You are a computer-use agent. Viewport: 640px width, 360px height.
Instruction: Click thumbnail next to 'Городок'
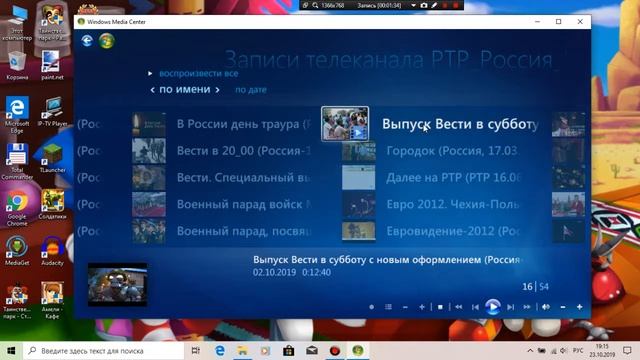pos(358,151)
